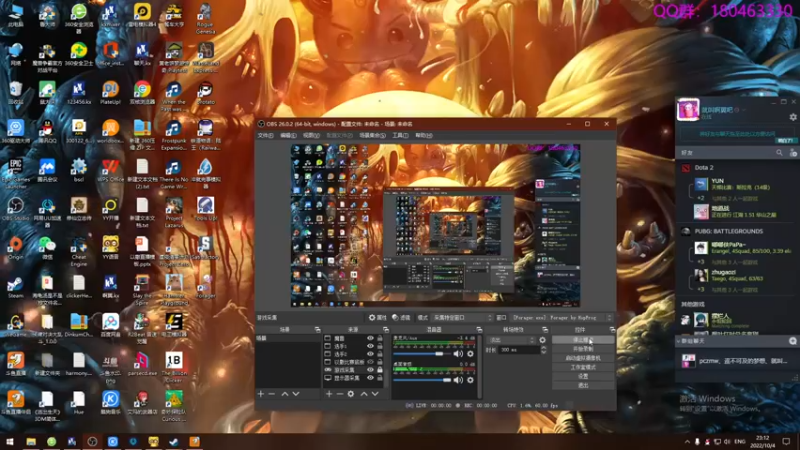The image size is (800, 450).
Task: Create group chat with plus icon in Steam
Action: click(x=793, y=341)
